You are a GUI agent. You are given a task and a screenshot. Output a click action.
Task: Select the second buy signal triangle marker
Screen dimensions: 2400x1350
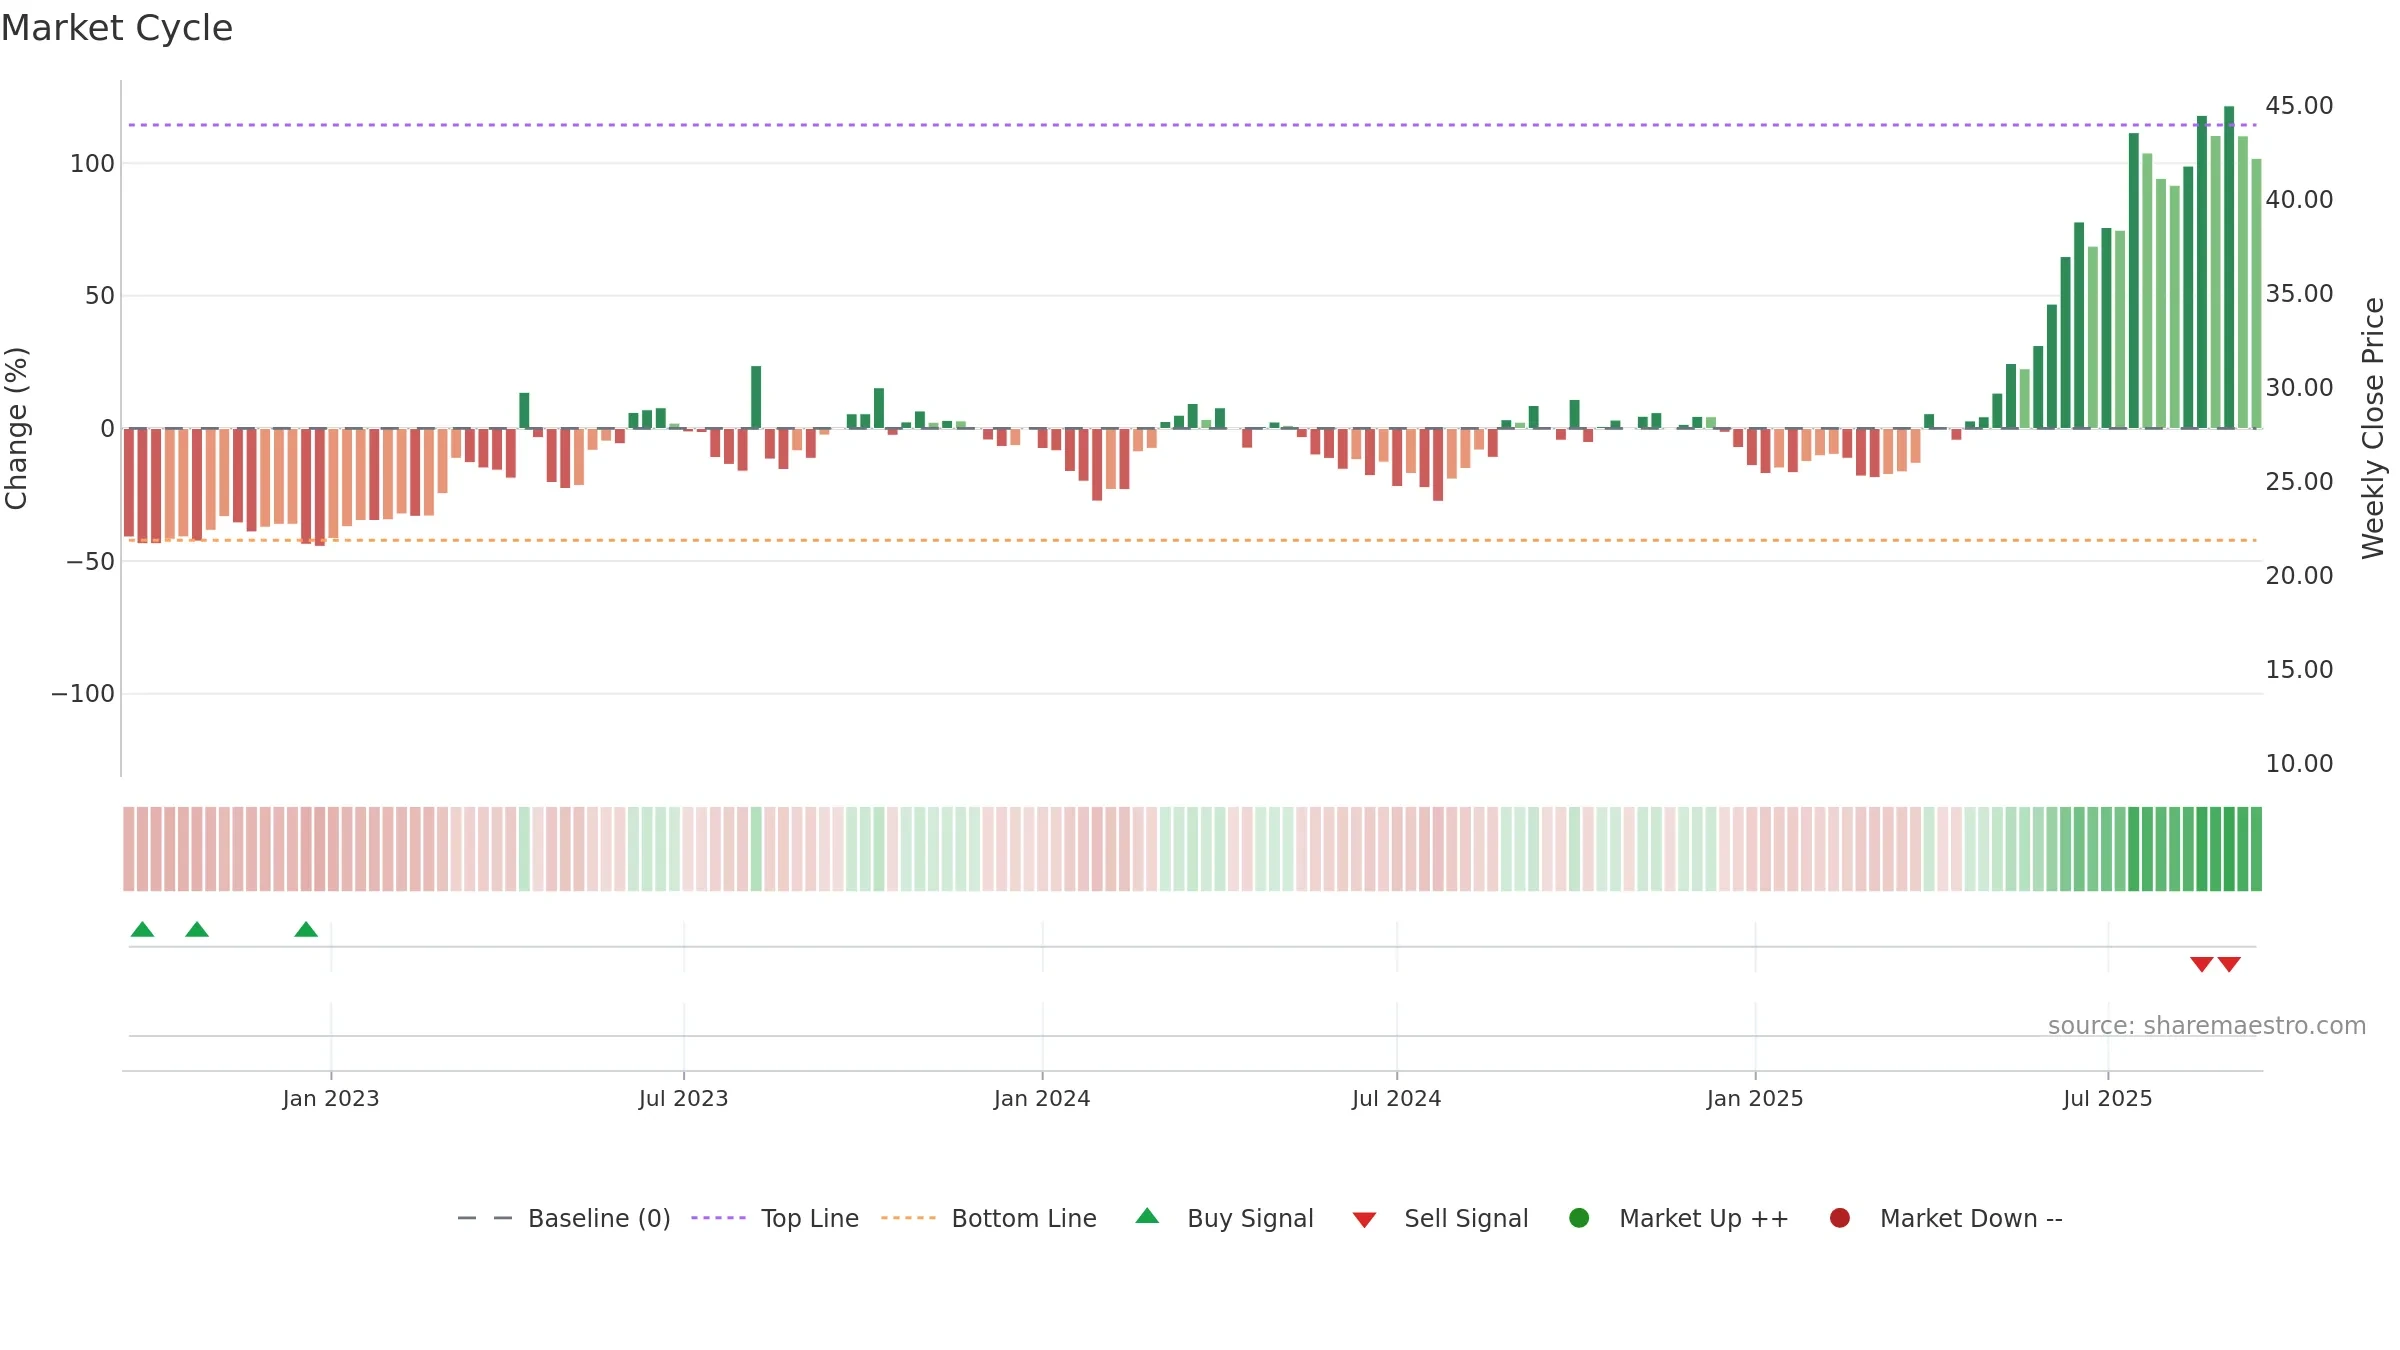coord(197,929)
